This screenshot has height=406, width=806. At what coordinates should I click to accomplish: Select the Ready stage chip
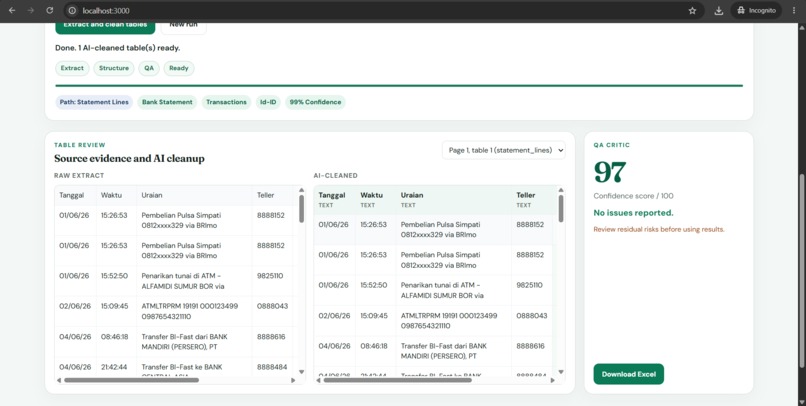(179, 68)
